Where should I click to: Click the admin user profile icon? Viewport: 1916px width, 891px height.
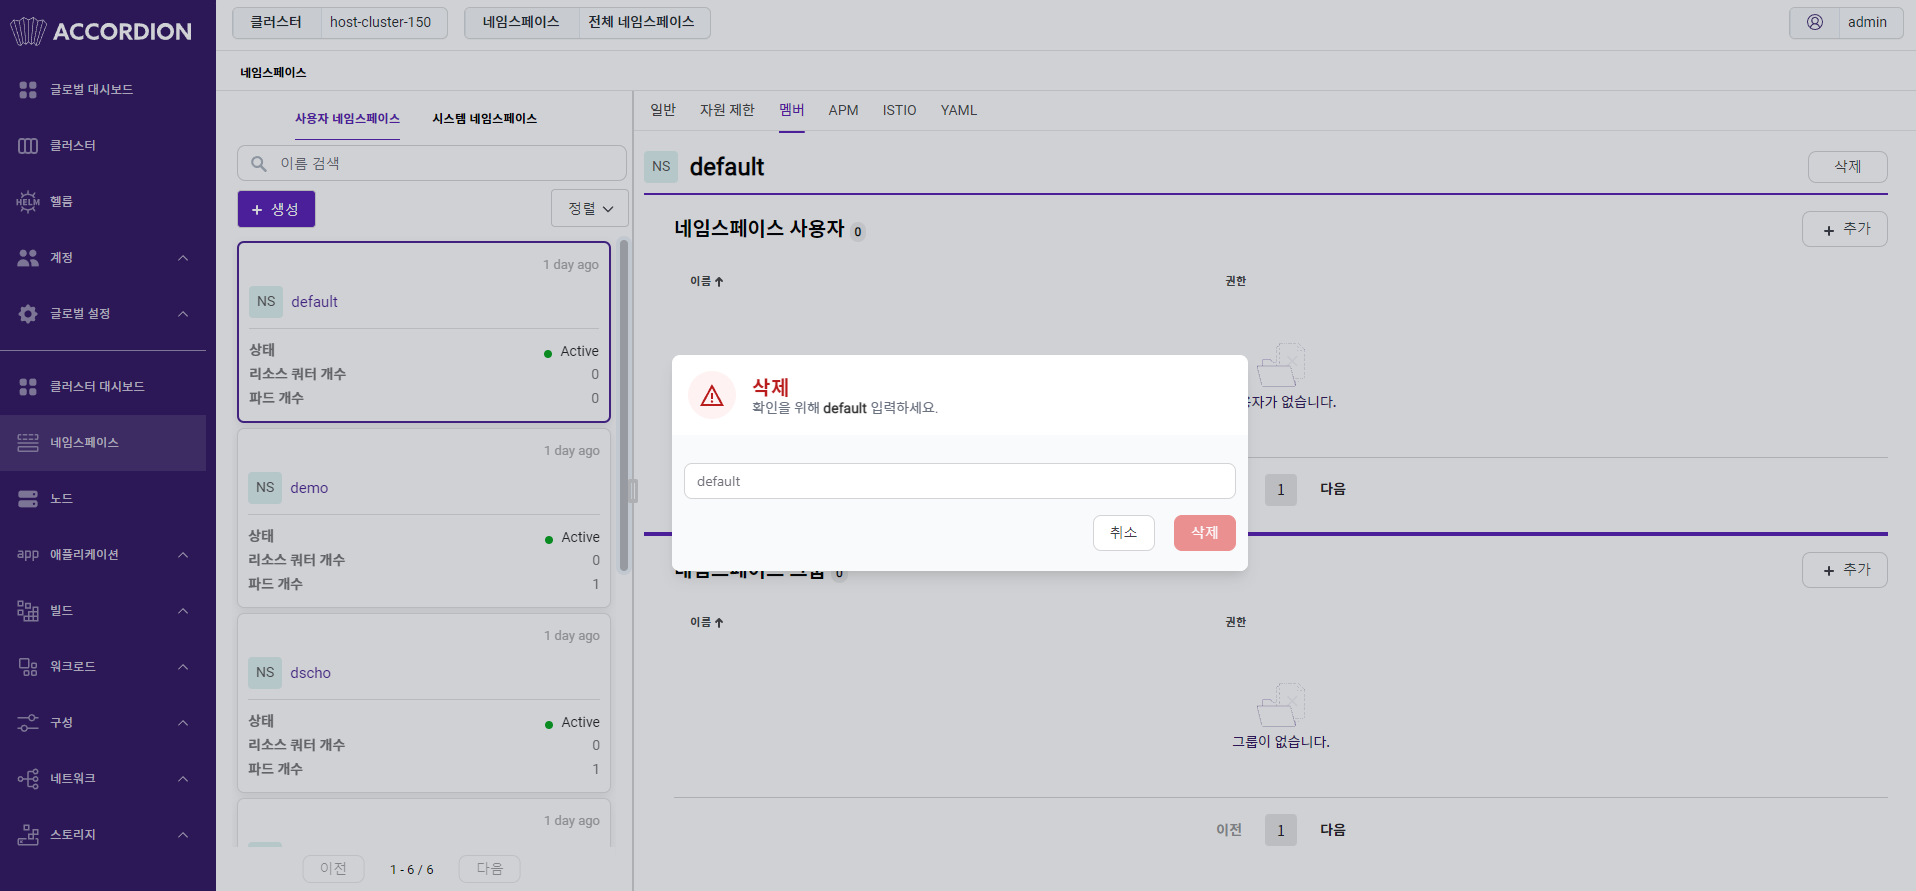point(1815,22)
